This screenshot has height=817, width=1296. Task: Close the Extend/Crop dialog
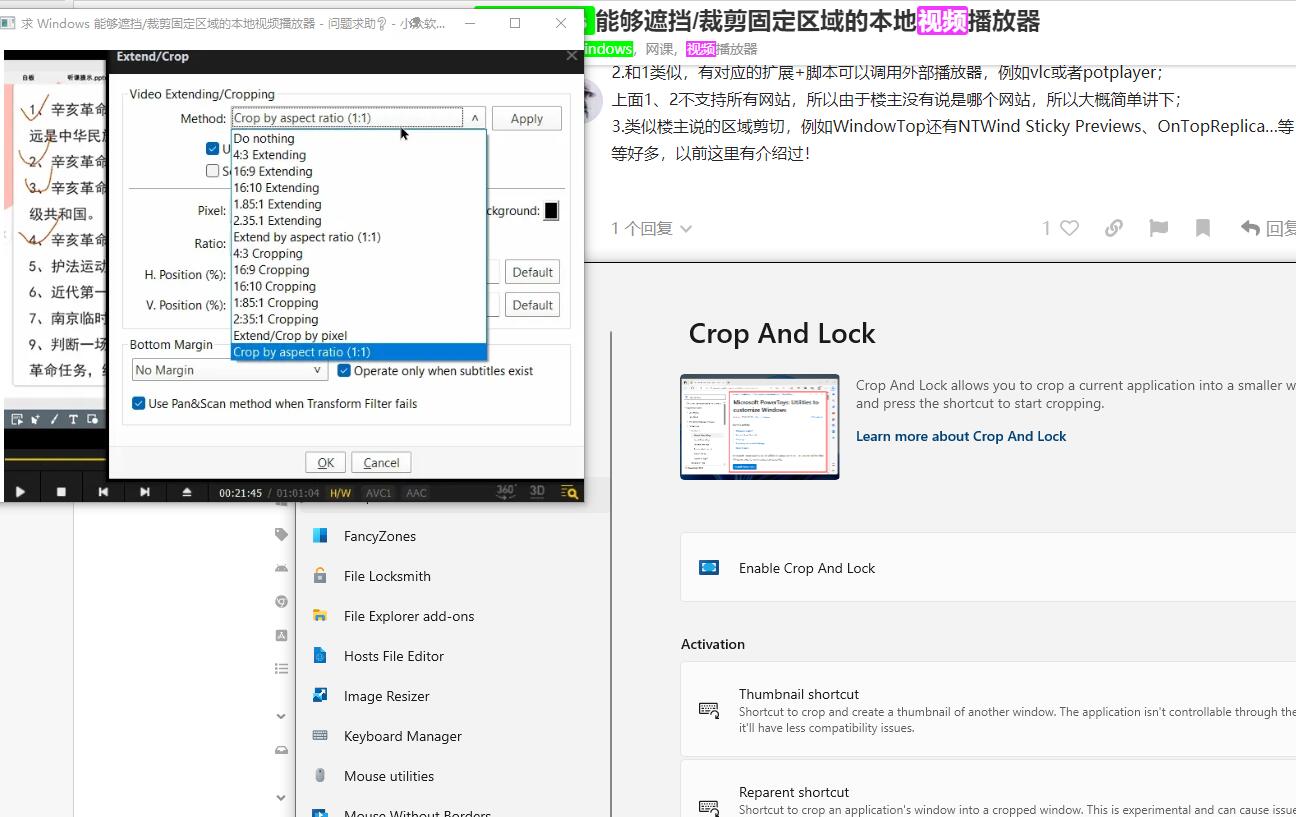(572, 56)
